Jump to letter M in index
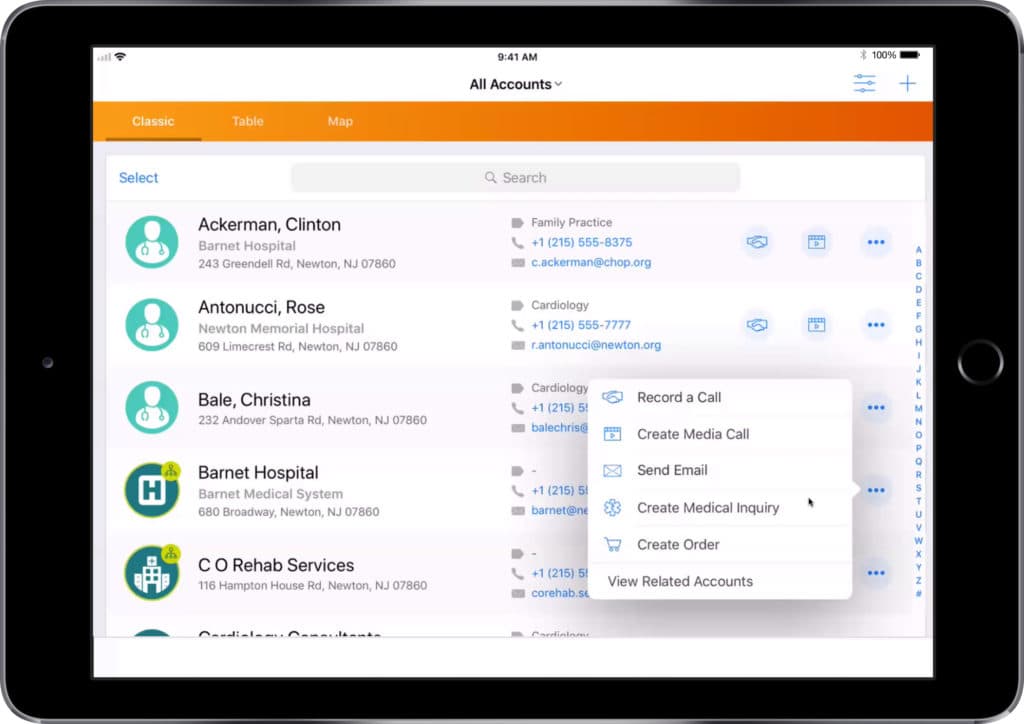The width and height of the screenshot is (1024, 724). point(918,409)
